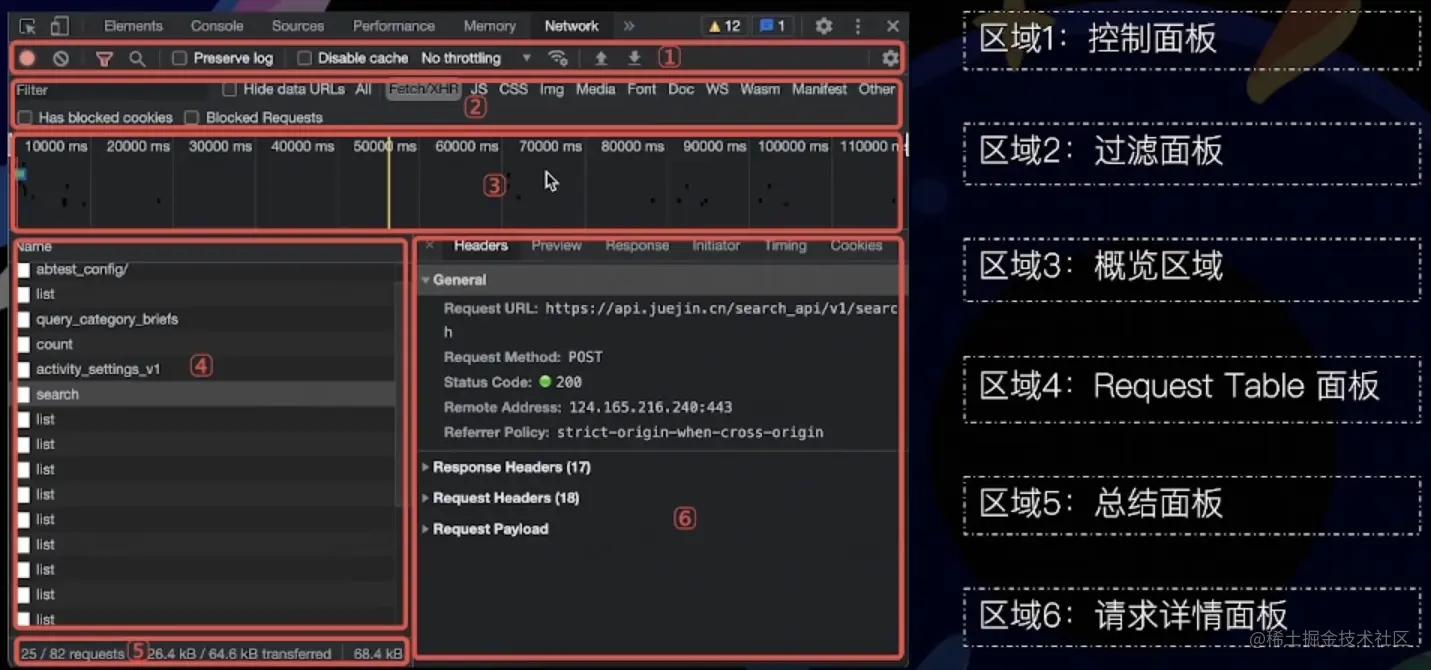The height and width of the screenshot is (670, 1431).
Task: Export HAR file download arrow icon
Action: [634, 58]
